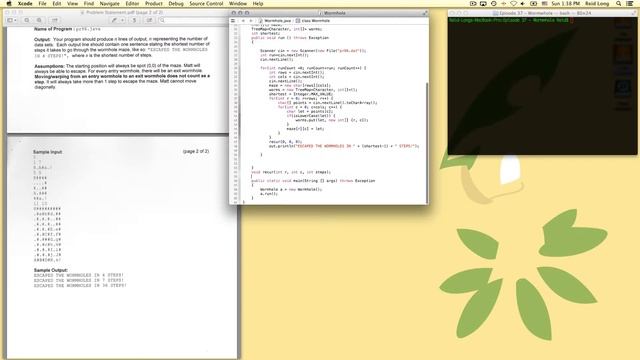The image size is (640, 360).
Task: Open the File menu
Action: click(42, 3)
